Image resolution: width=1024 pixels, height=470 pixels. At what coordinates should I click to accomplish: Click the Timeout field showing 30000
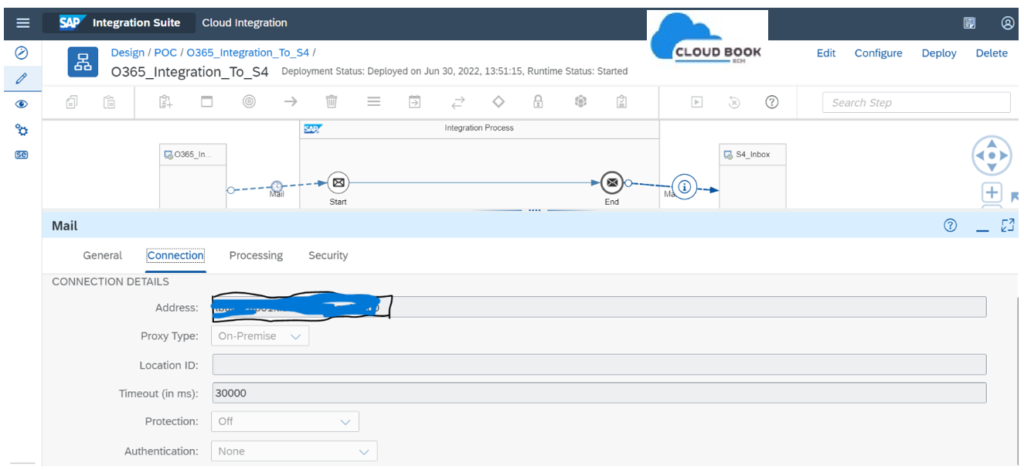(x=599, y=394)
